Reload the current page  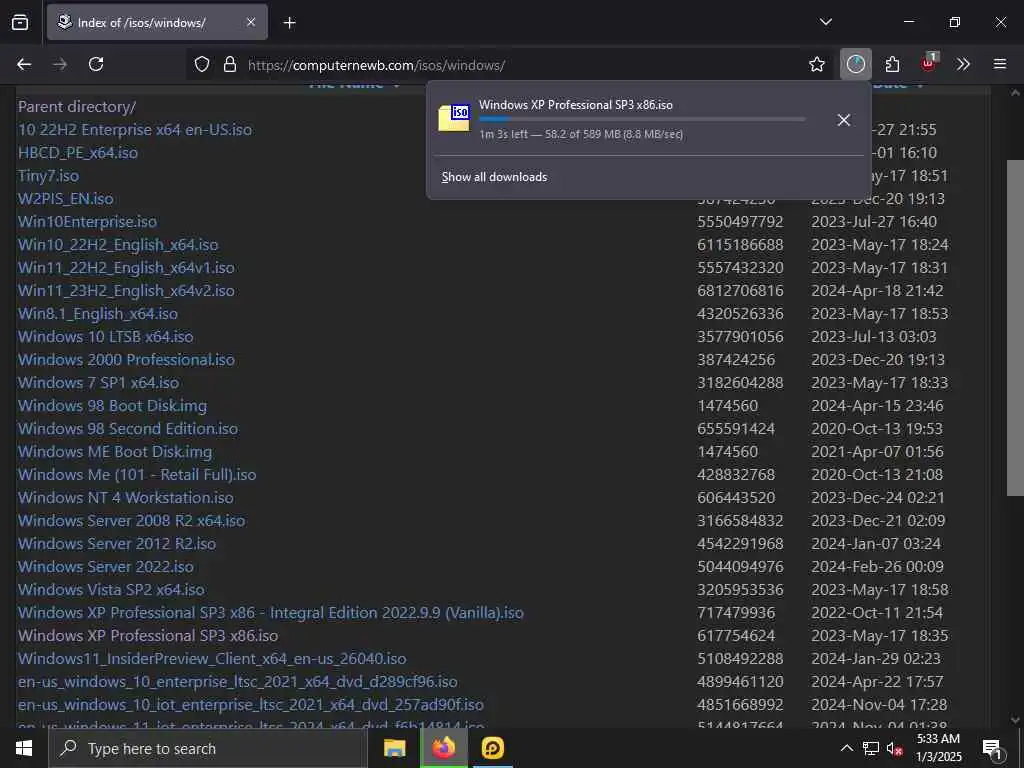pos(96,64)
